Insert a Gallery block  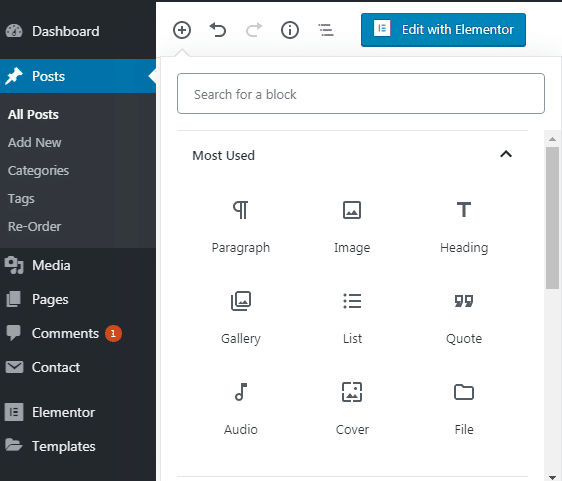pyautogui.click(x=241, y=318)
